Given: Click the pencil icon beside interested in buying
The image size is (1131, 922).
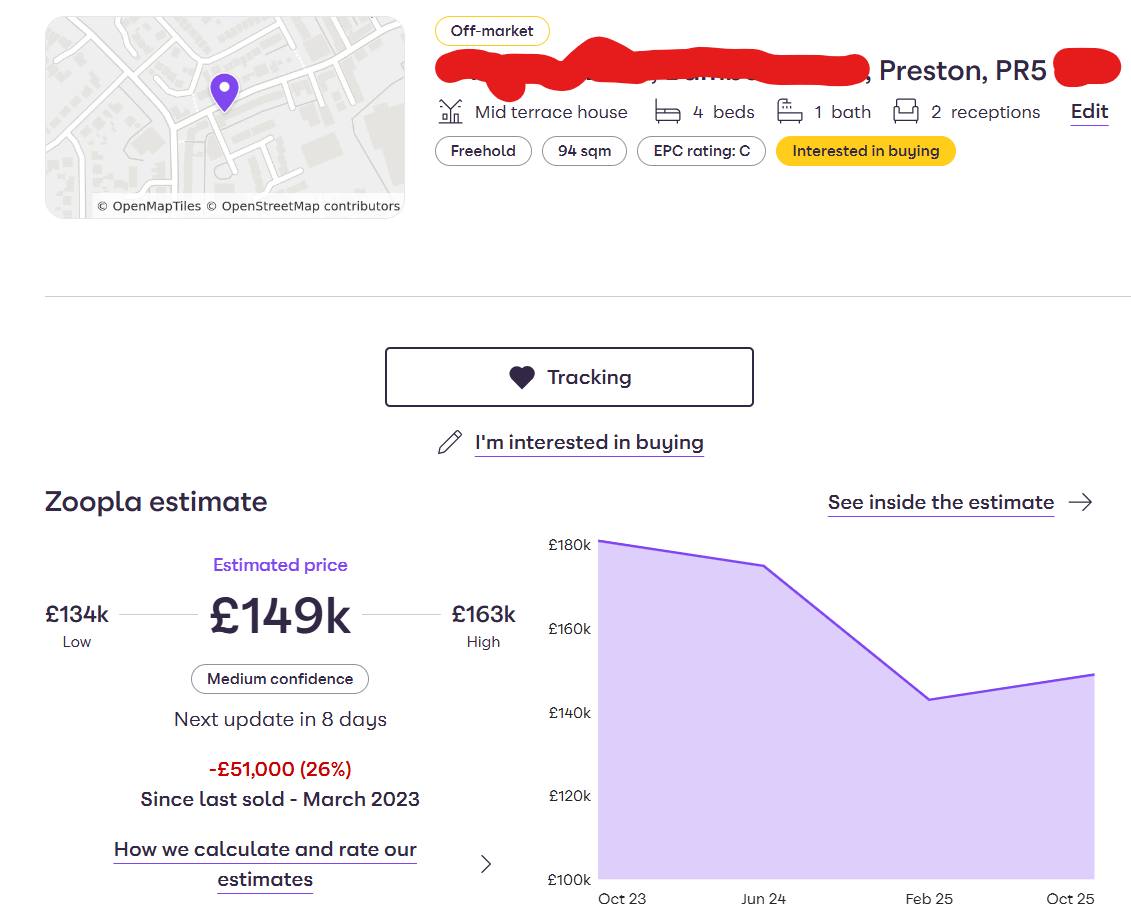Looking at the screenshot, I should pos(450,442).
